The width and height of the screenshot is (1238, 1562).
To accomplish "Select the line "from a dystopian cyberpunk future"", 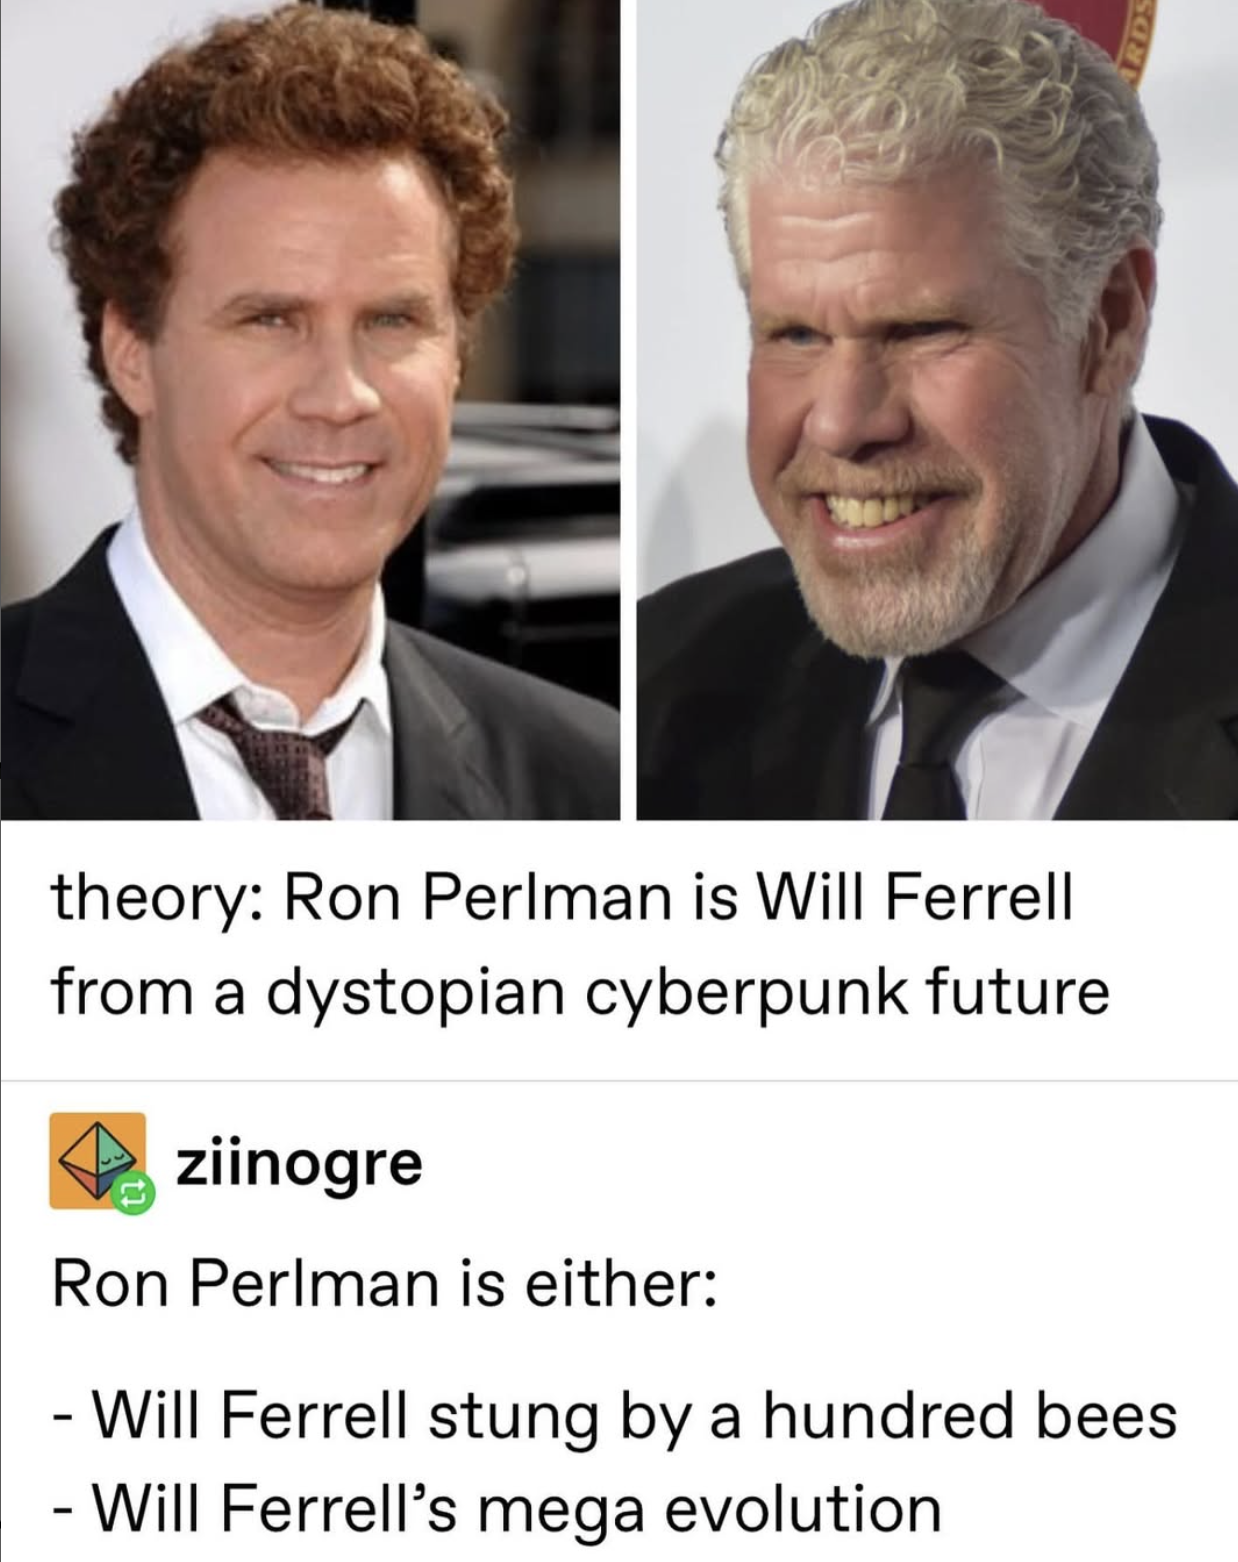I will click(580, 992).
